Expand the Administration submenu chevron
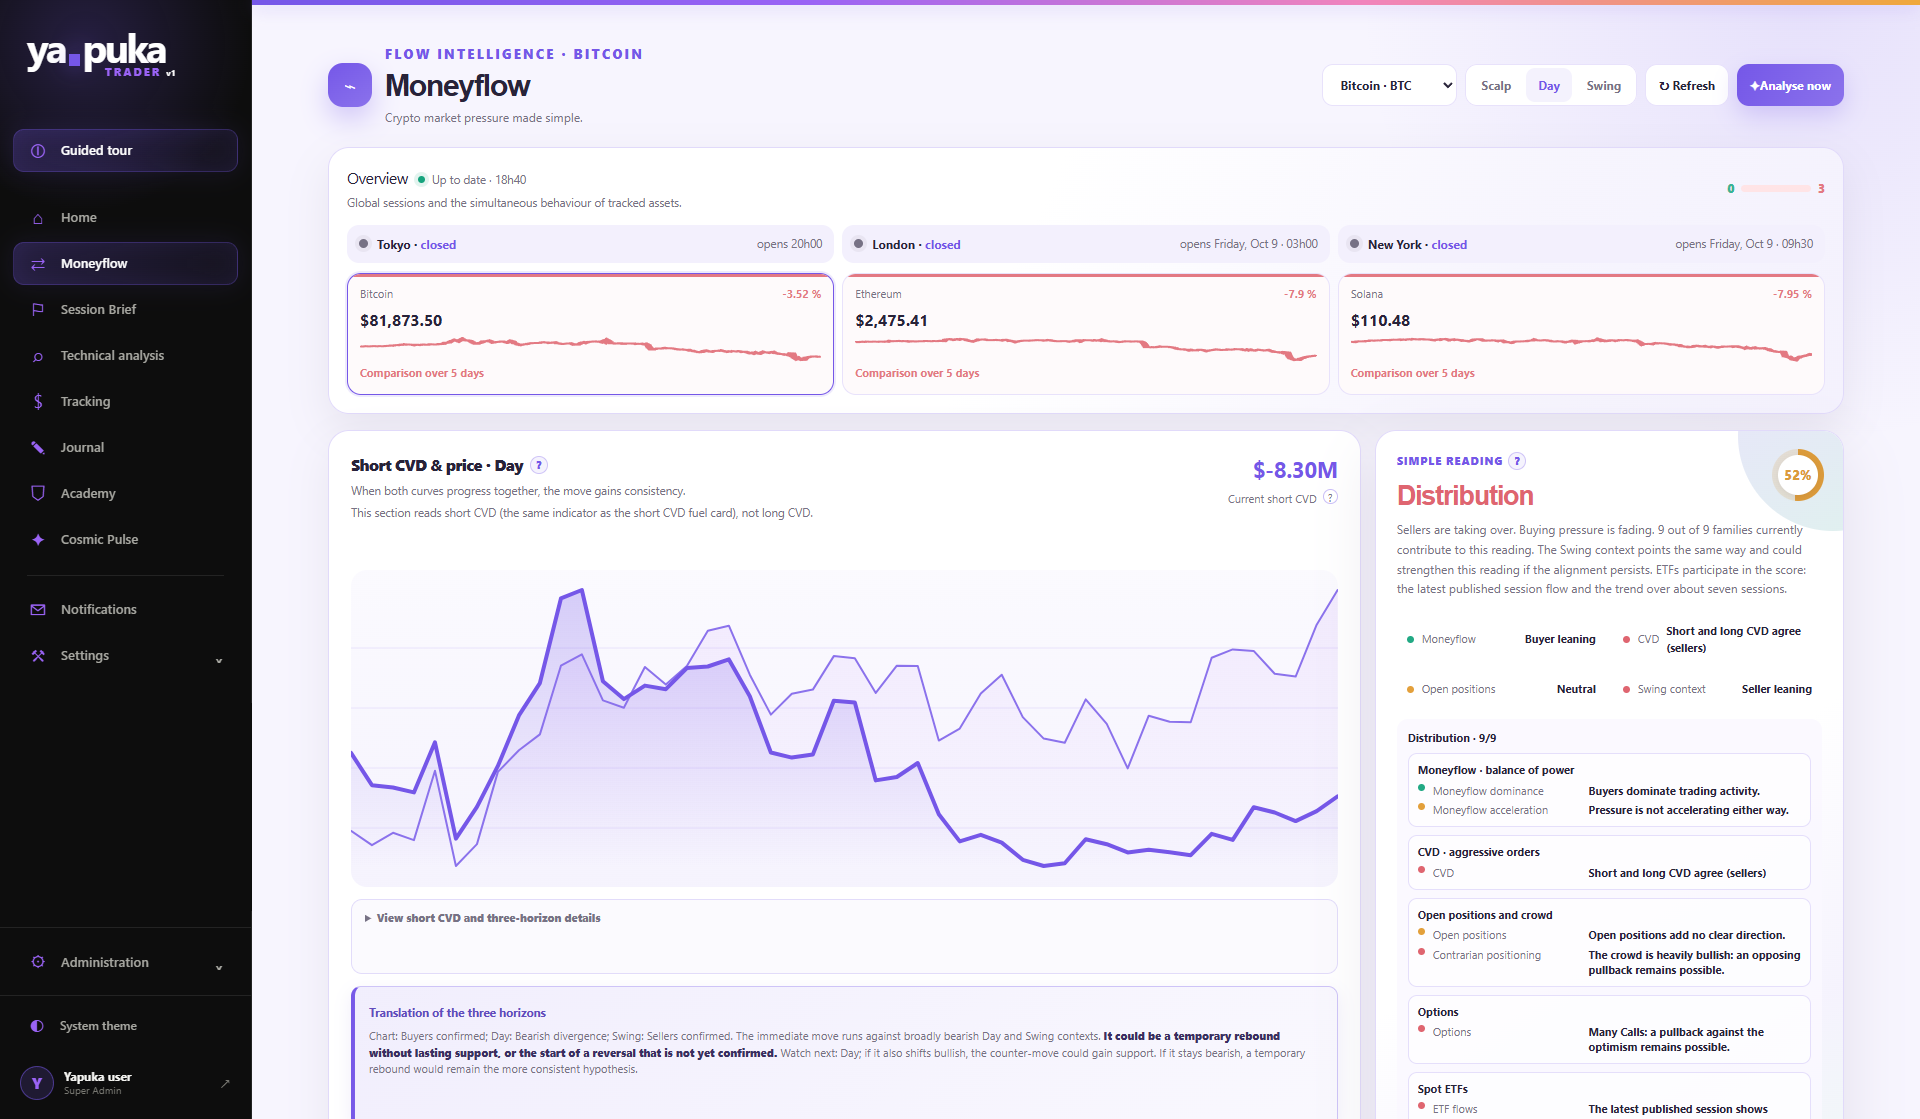This screenshot has height=1119, width=1920. [219, 967]
